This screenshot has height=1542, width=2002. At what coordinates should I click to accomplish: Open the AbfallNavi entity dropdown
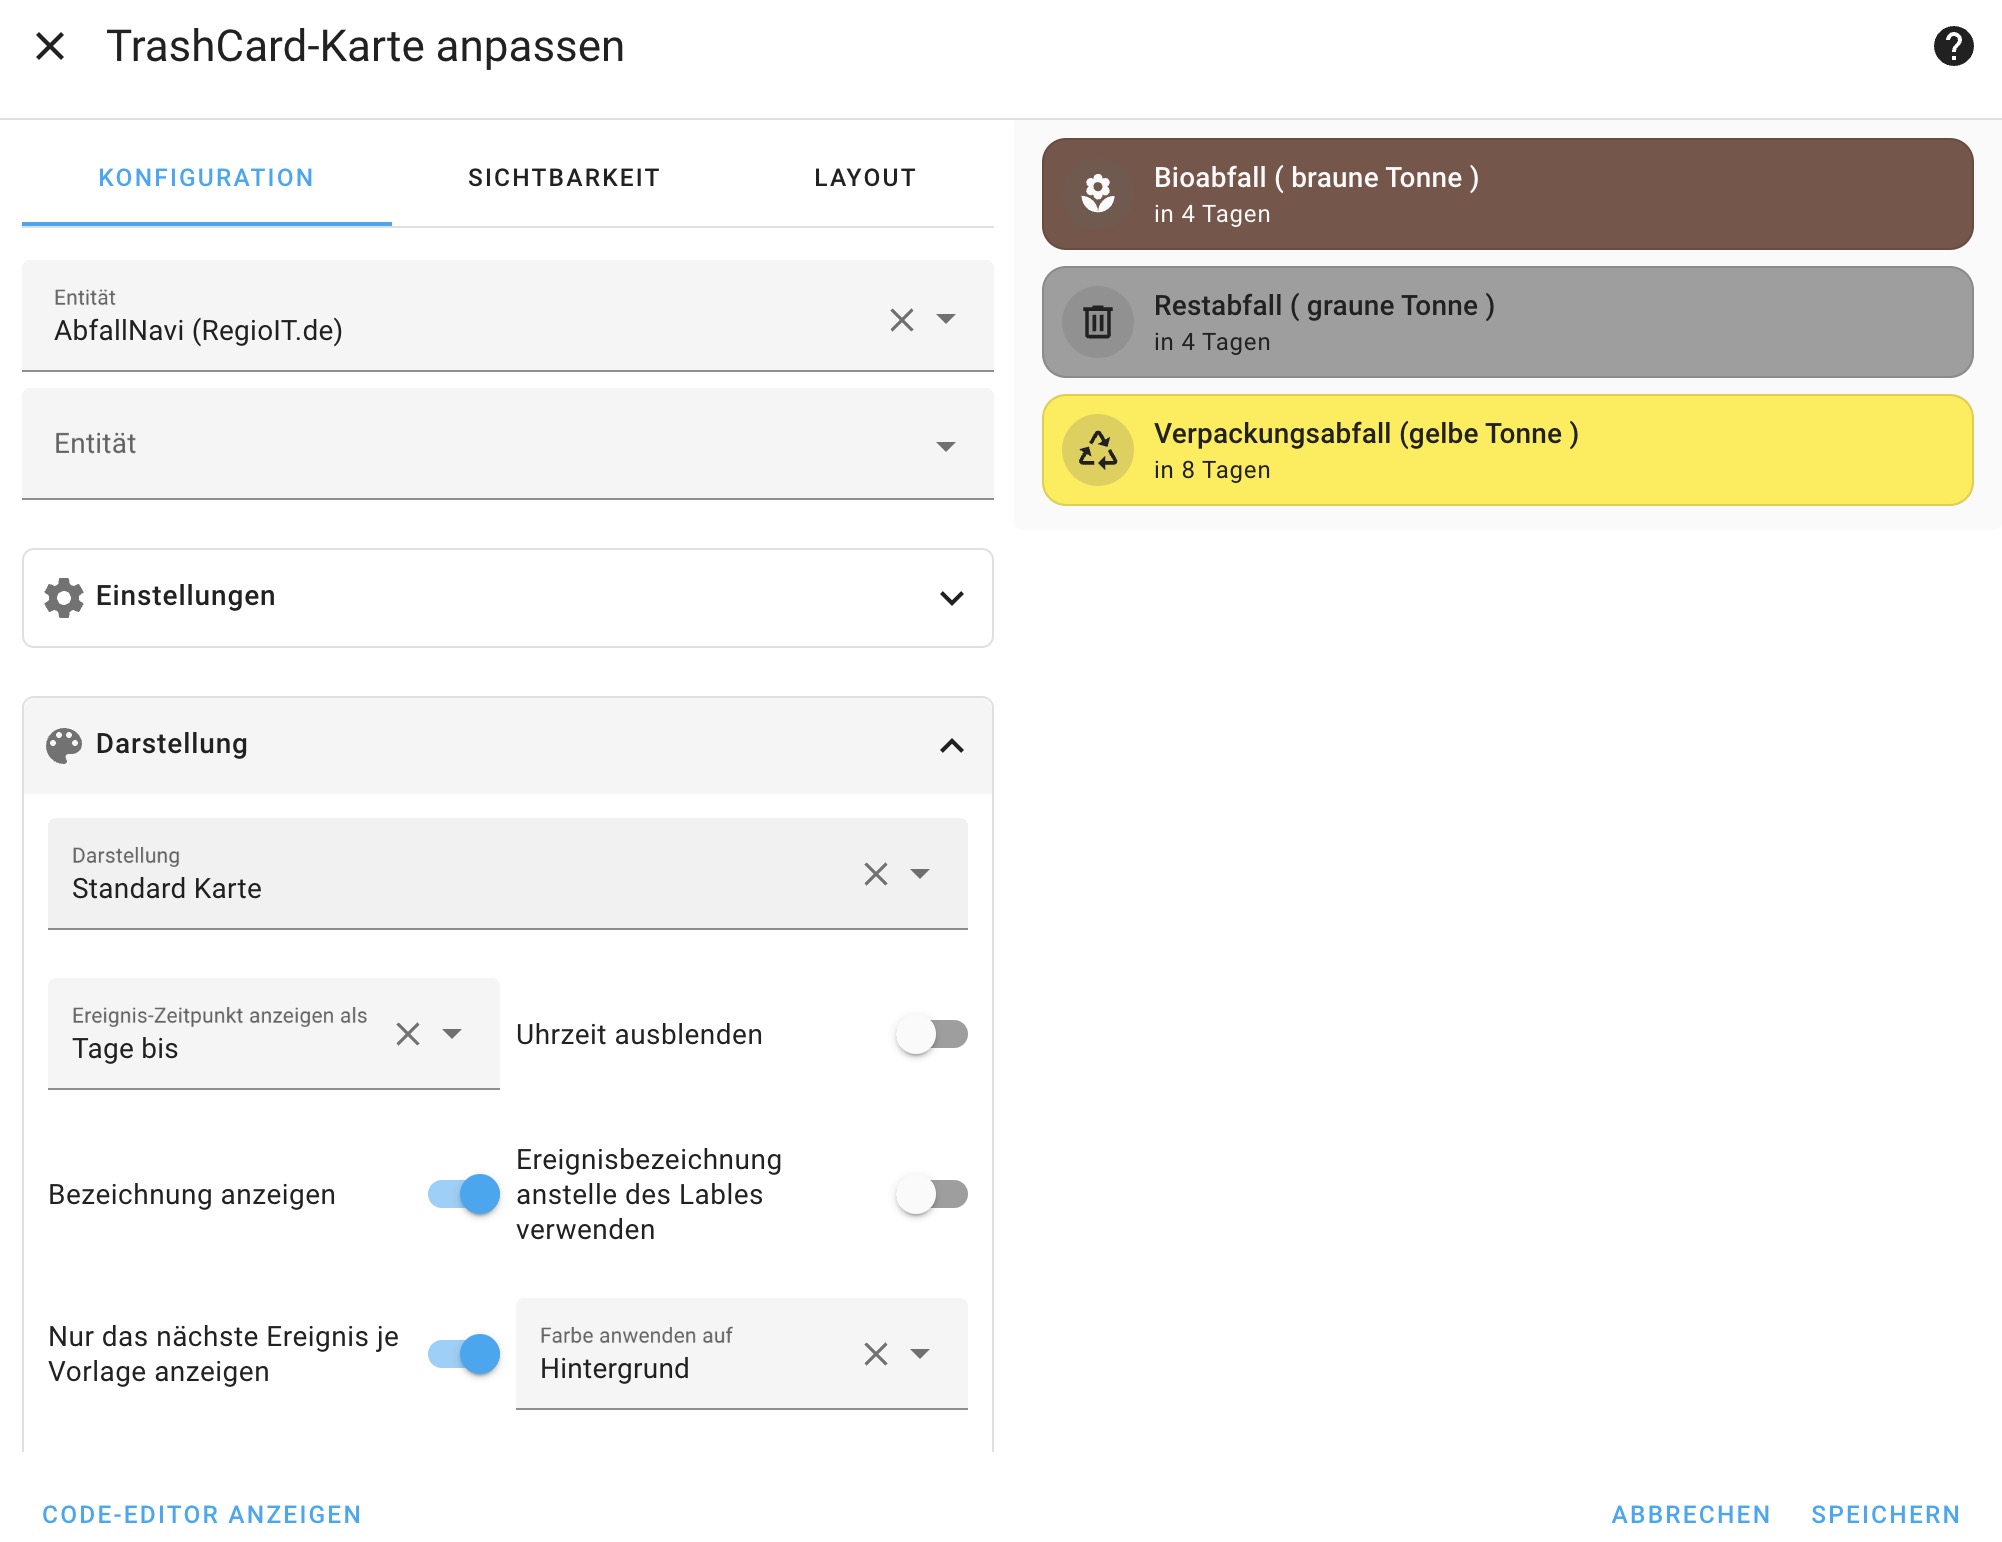point(946,320)
